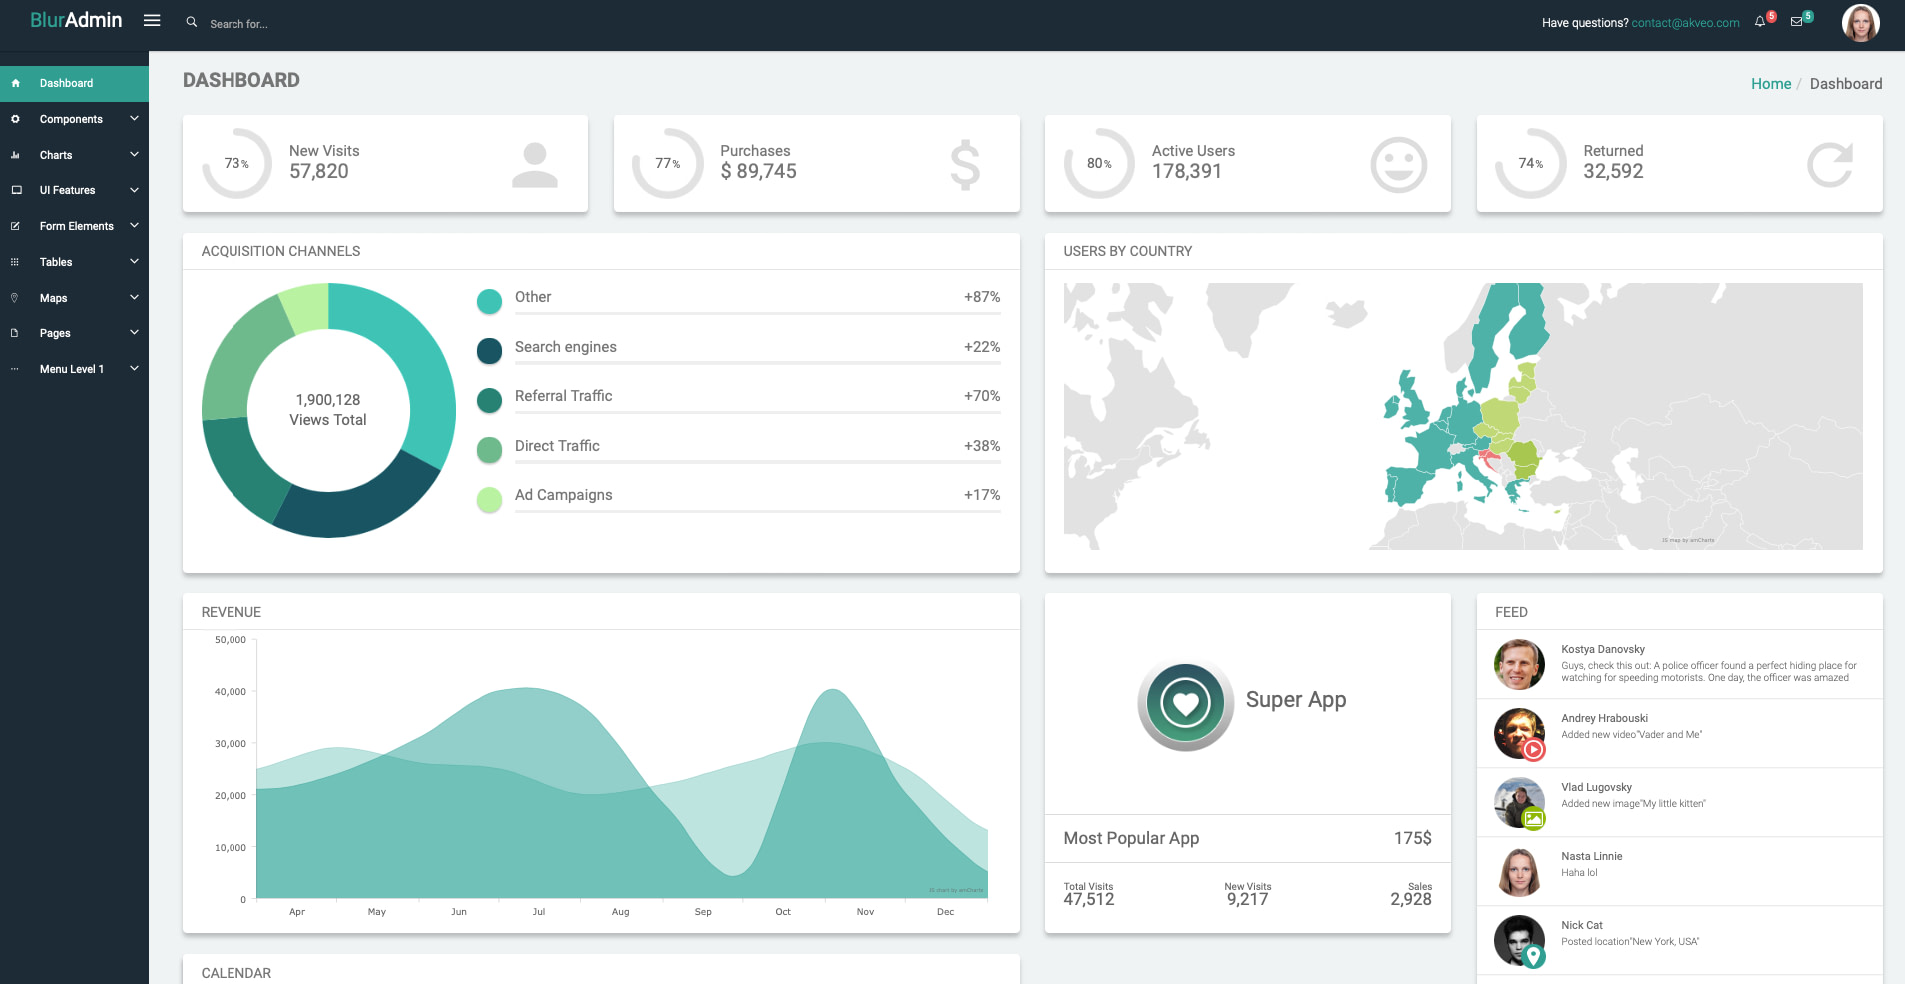Select the Dashboard sidebar item
The height and width of the screenshot is (984, 1905).
click(x=66, y=83)
